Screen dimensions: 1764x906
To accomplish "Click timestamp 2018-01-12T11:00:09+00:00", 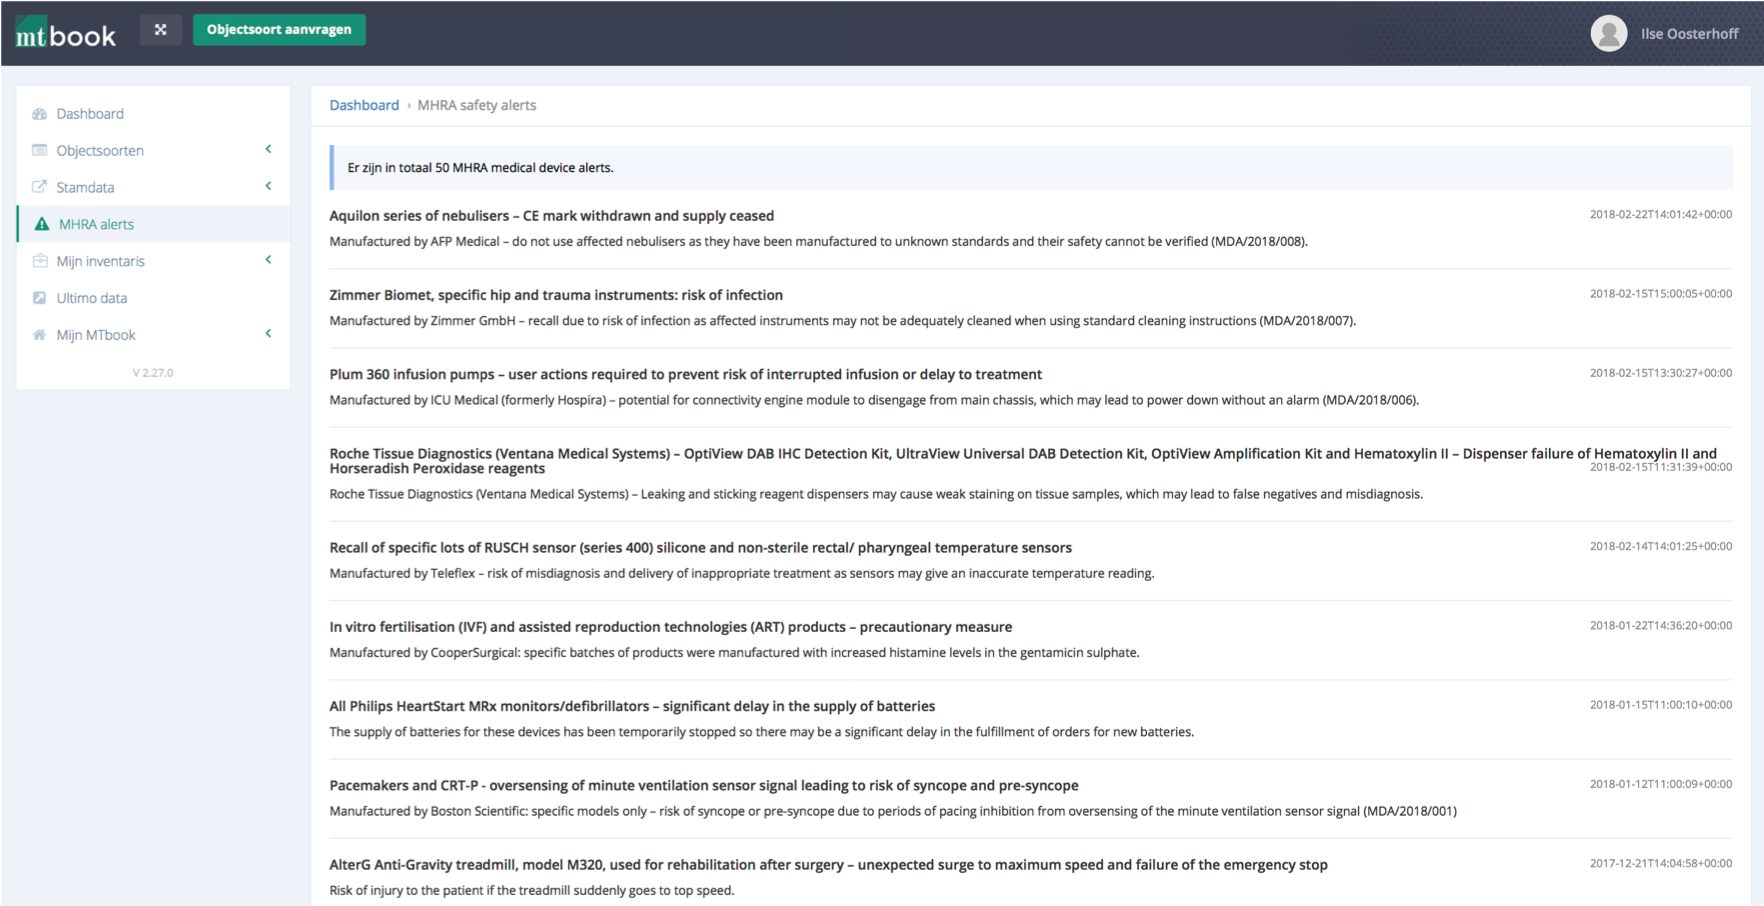I will pos(1661,784).
